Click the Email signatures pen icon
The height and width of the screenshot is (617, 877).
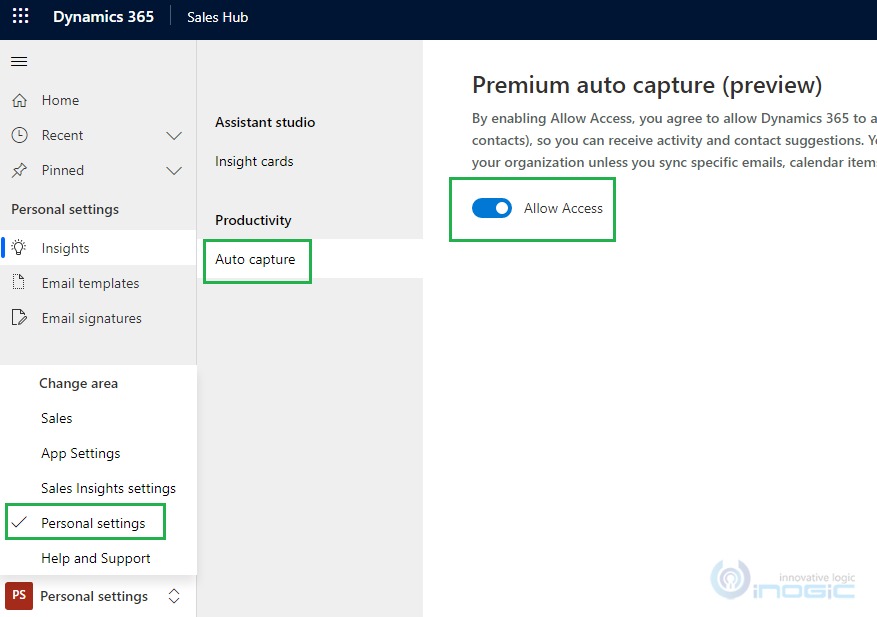pyautogui.click(x=19, y=317)
